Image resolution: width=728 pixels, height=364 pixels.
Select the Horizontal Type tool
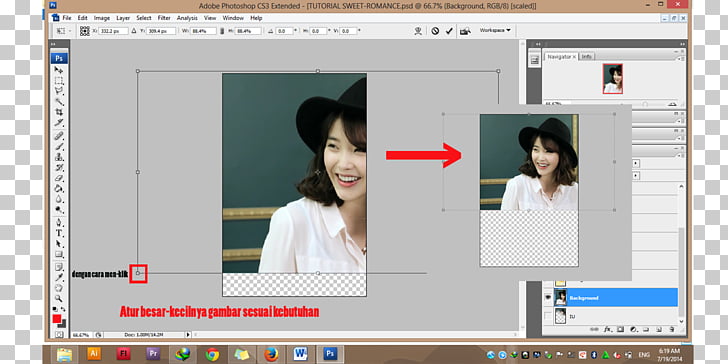click(x=59, y=233)
